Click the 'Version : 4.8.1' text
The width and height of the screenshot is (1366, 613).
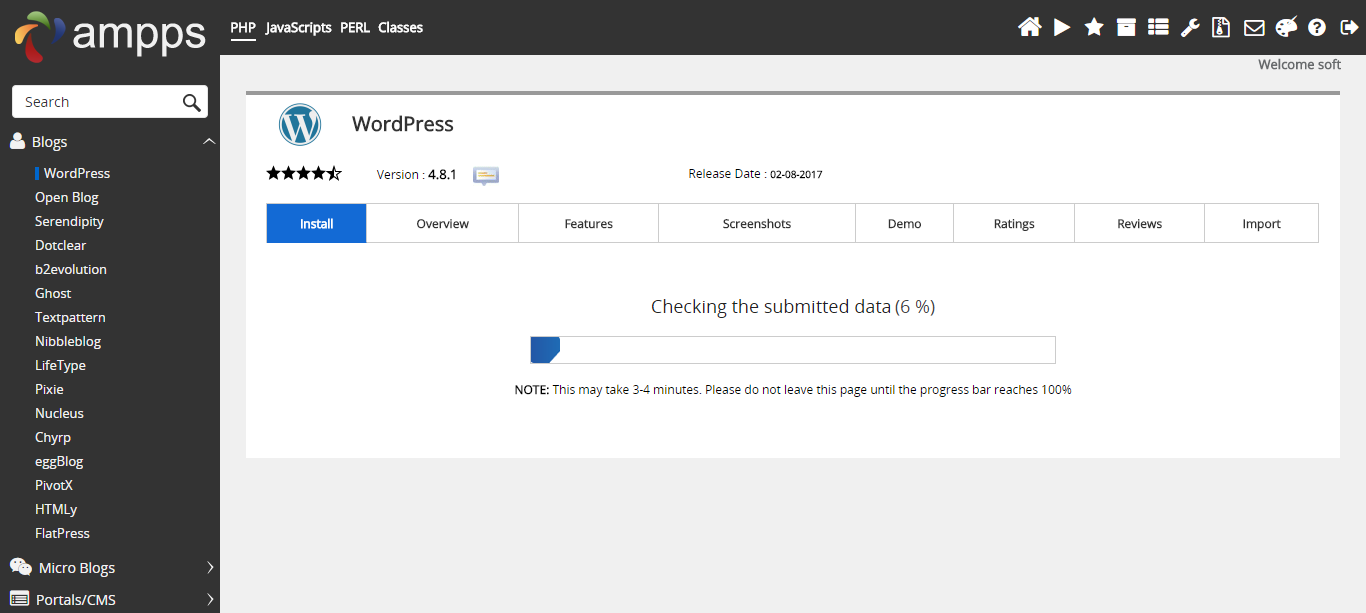[416, 174]
